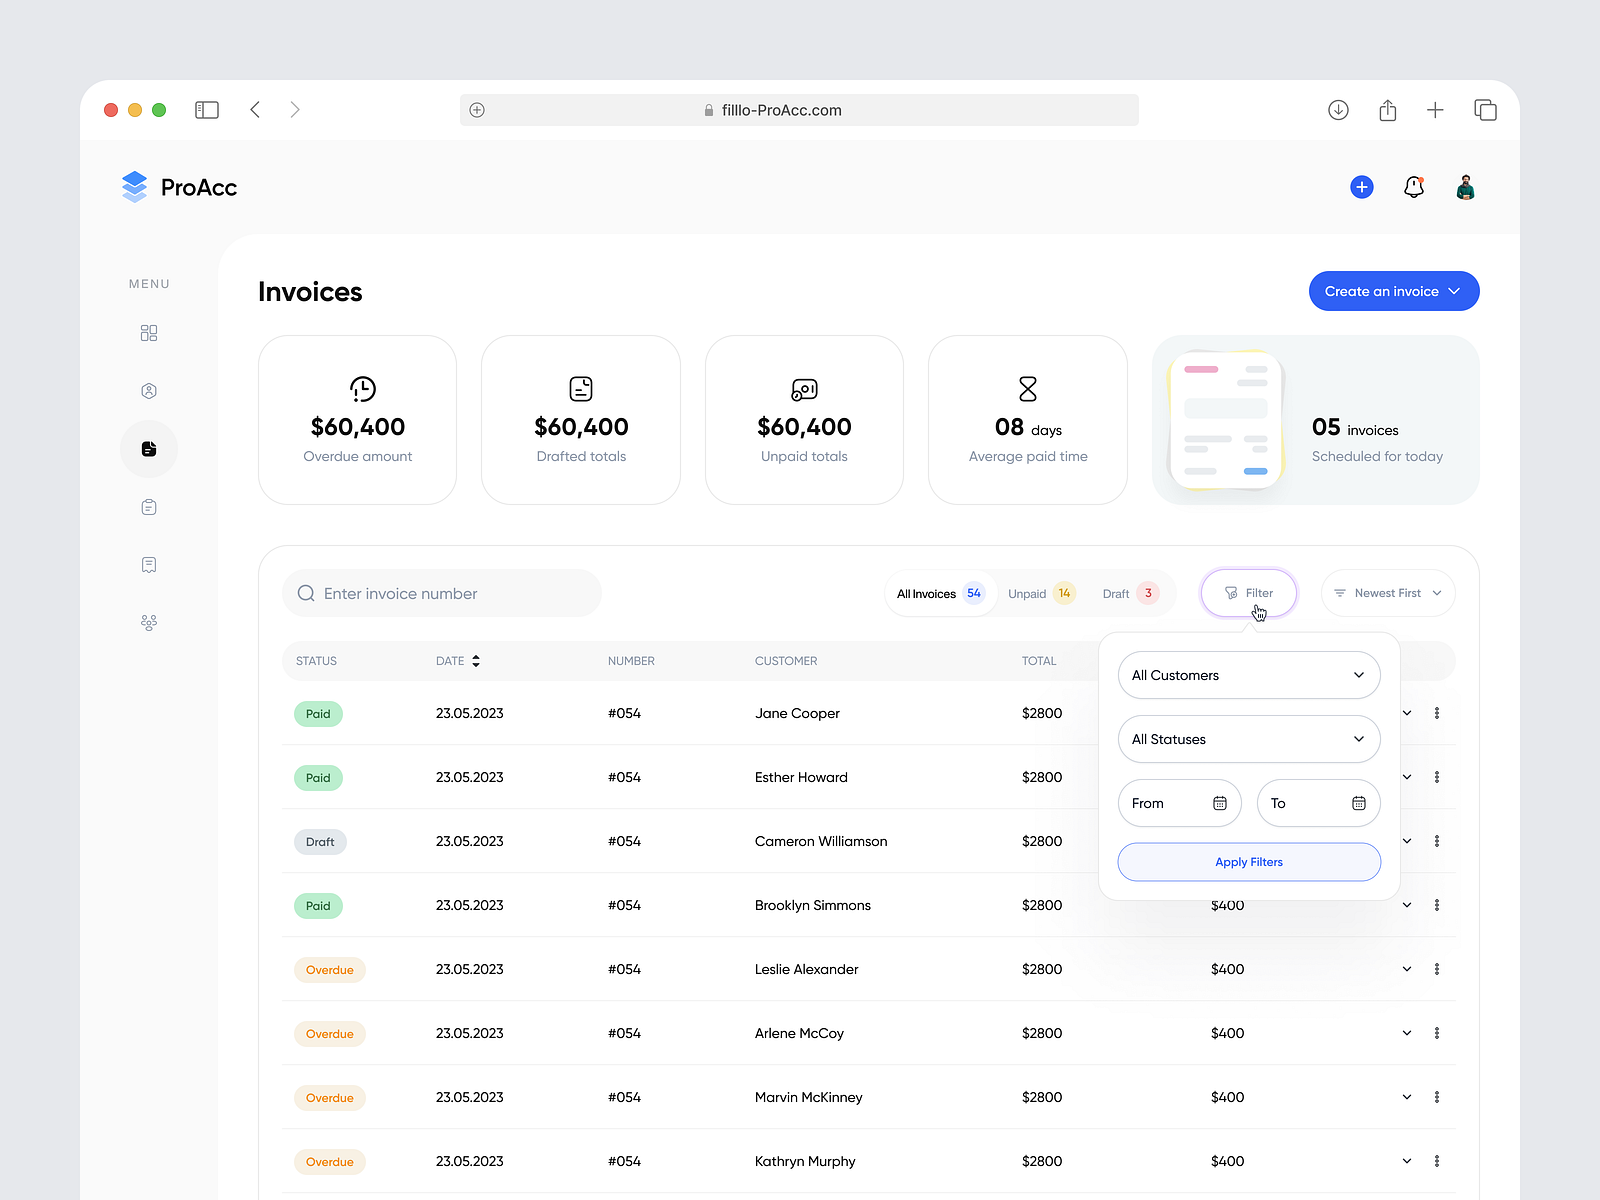This screenshot has height=1200, width=1600.
Task: Click the Enter invoice number search field
Action: coord(441,593)
